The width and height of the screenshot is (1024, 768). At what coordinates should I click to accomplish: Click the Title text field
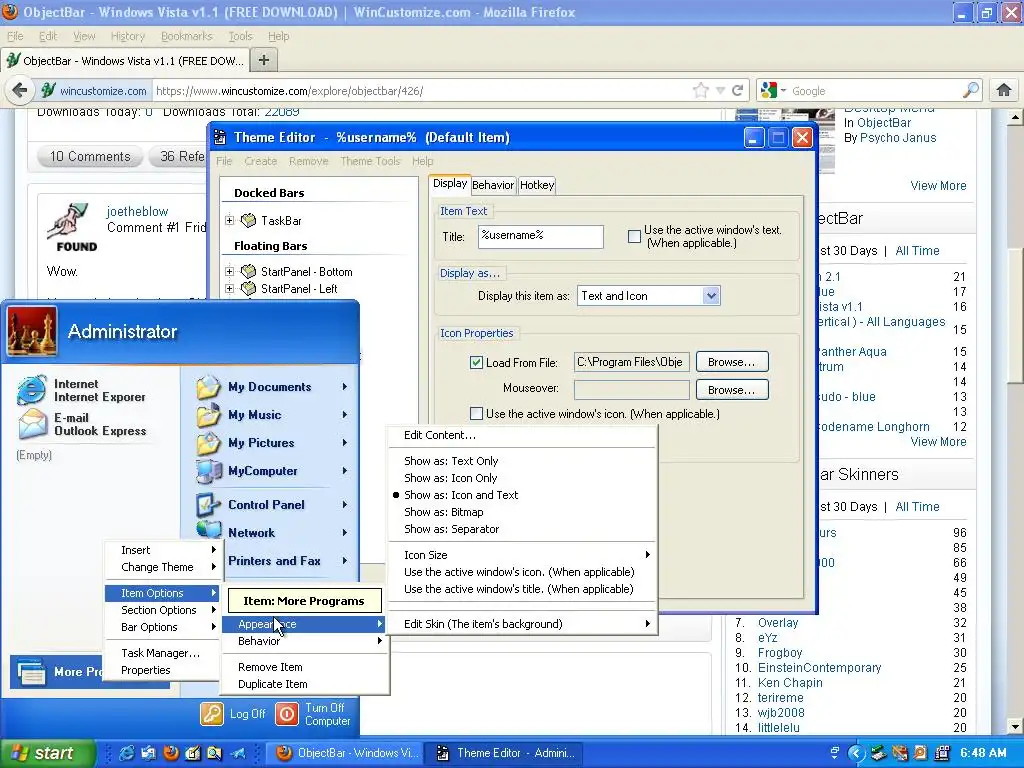(541, 236)
